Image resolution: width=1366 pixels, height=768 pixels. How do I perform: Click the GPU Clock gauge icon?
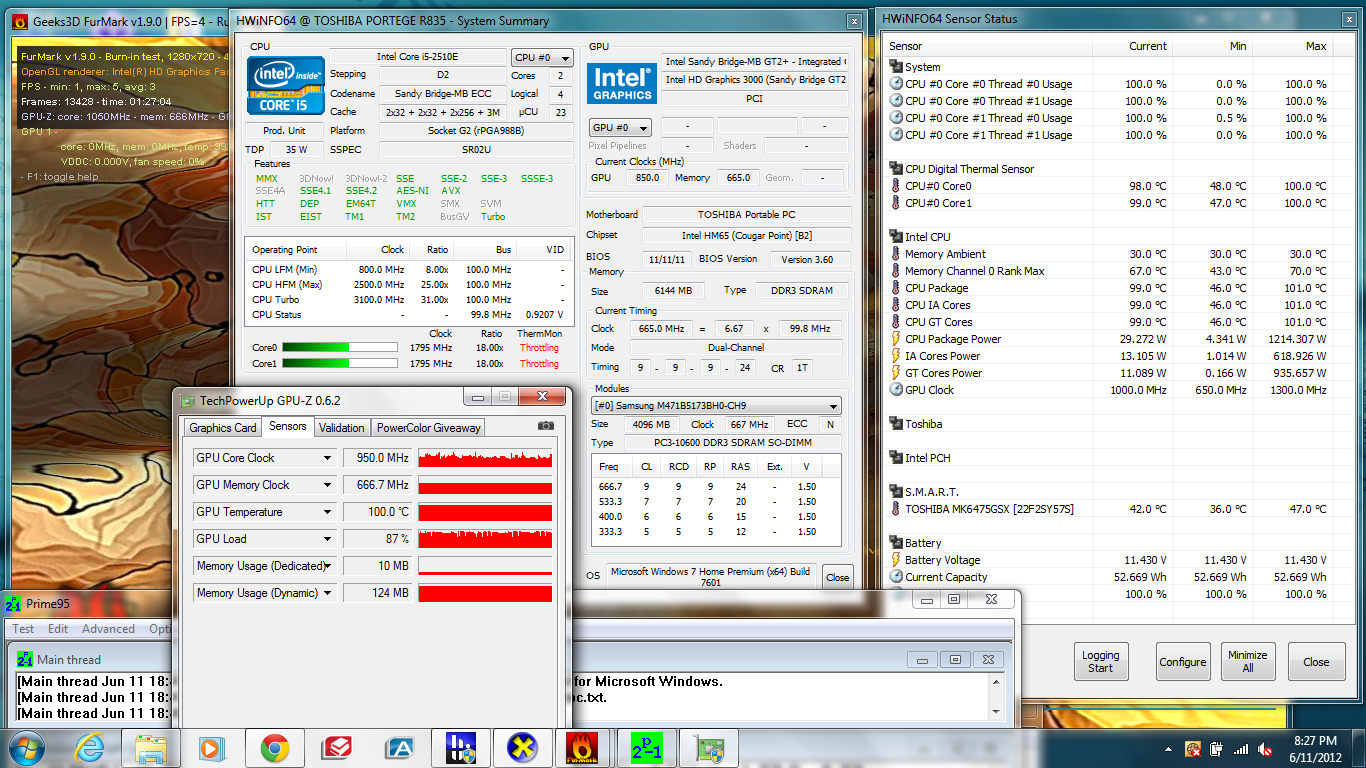[896, 390]
